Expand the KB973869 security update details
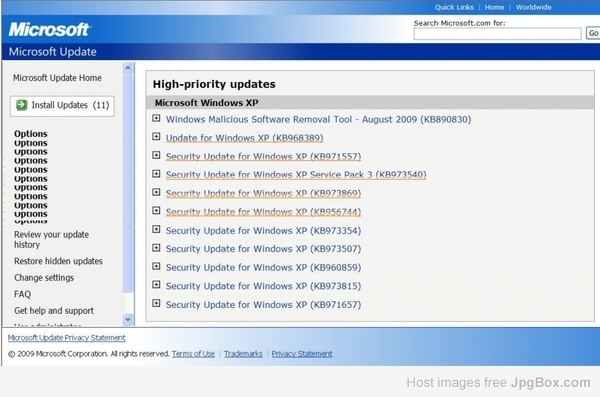 coord(156,192)
